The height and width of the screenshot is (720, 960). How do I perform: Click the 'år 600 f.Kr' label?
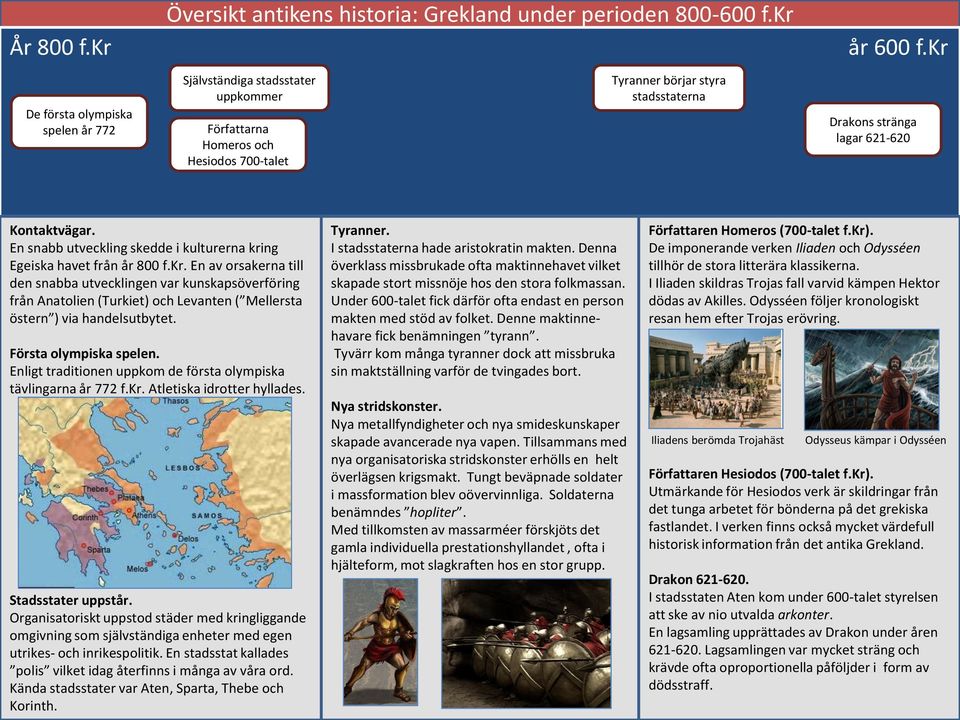click(x=898, y=47)
